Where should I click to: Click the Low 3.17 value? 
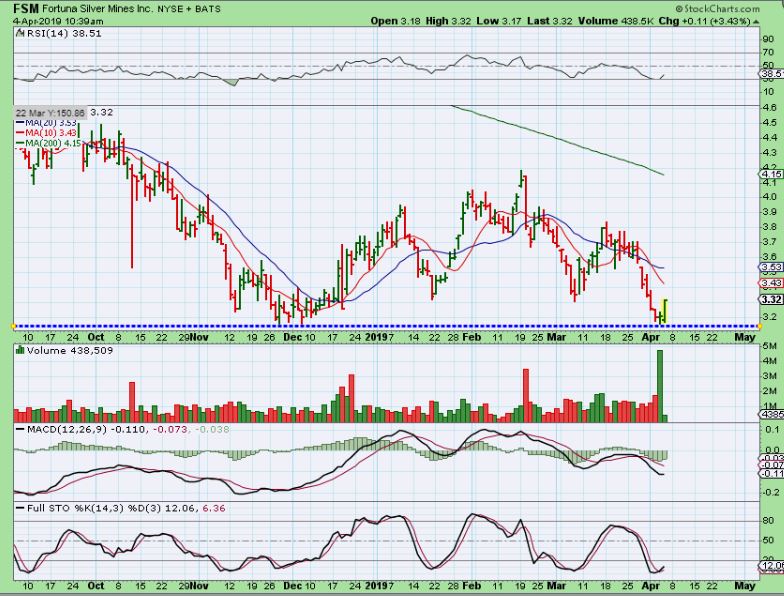[498, 21]
